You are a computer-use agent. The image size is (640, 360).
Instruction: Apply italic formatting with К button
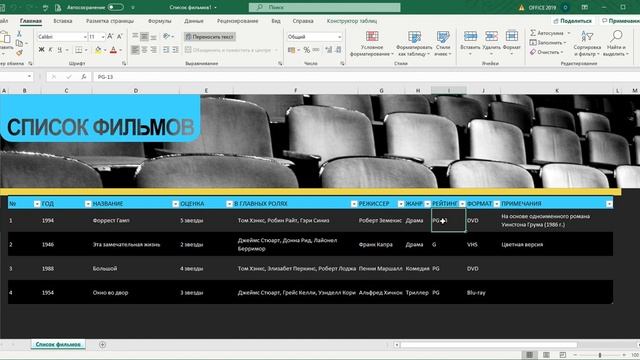coord(51,50)
